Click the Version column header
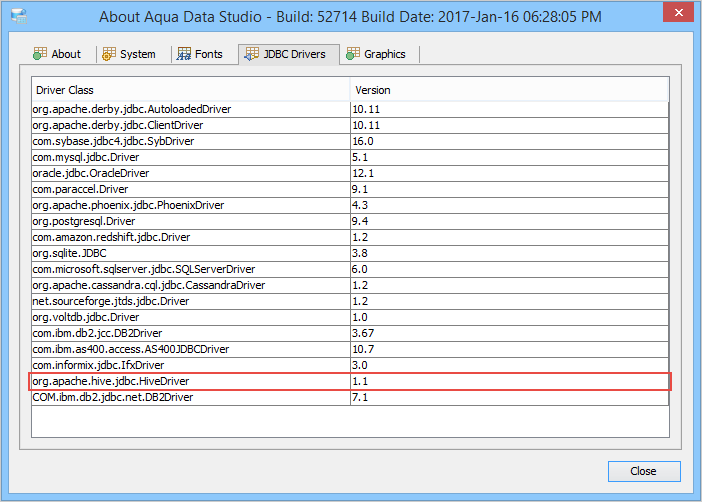The image size is (702, 502). click(509, 90)
